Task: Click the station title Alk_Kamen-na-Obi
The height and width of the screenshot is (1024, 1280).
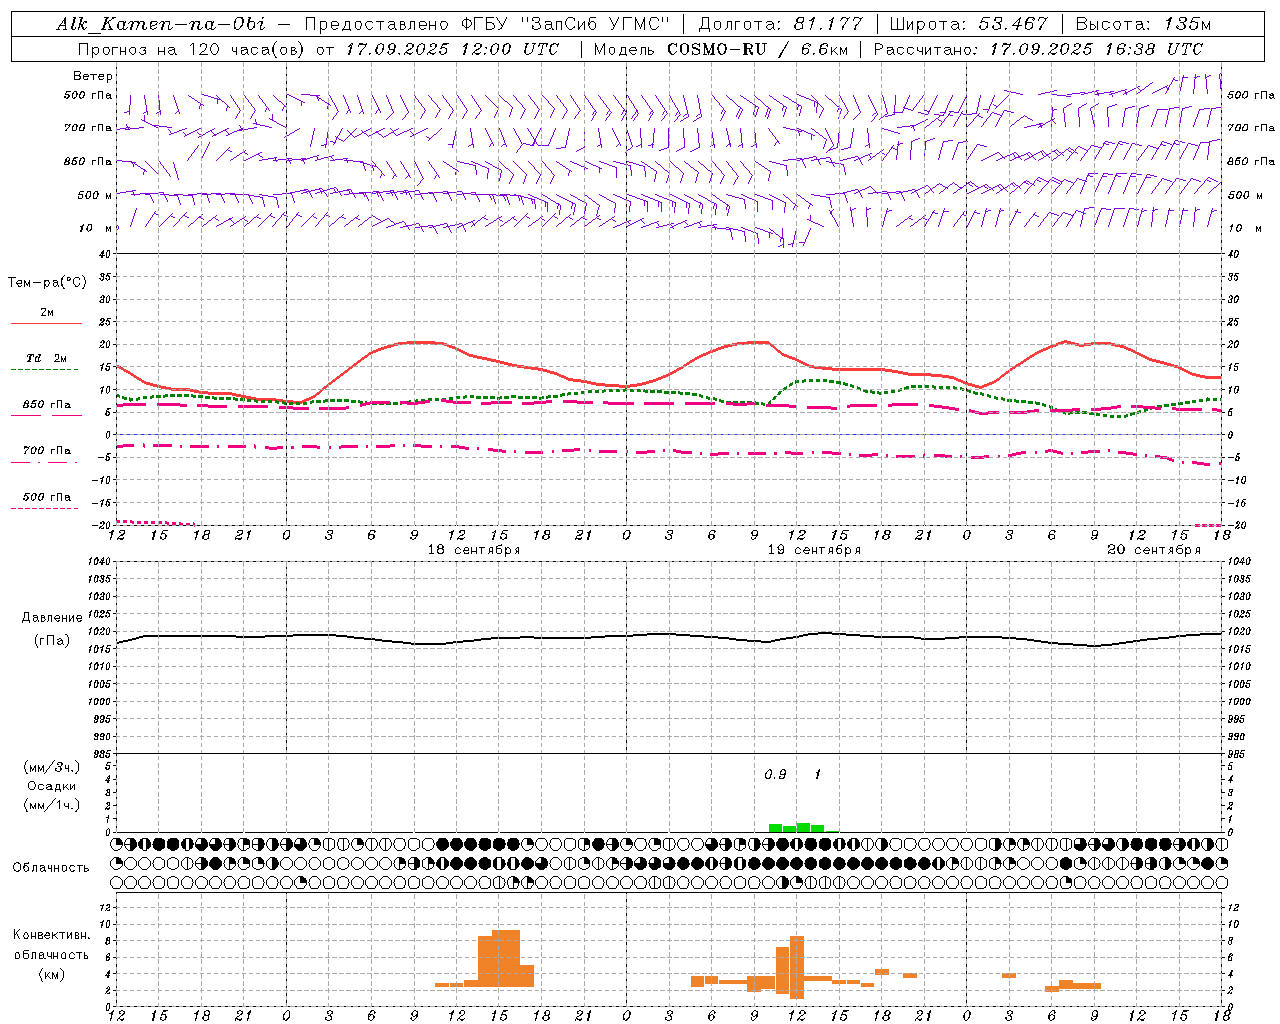Action: 161,24
